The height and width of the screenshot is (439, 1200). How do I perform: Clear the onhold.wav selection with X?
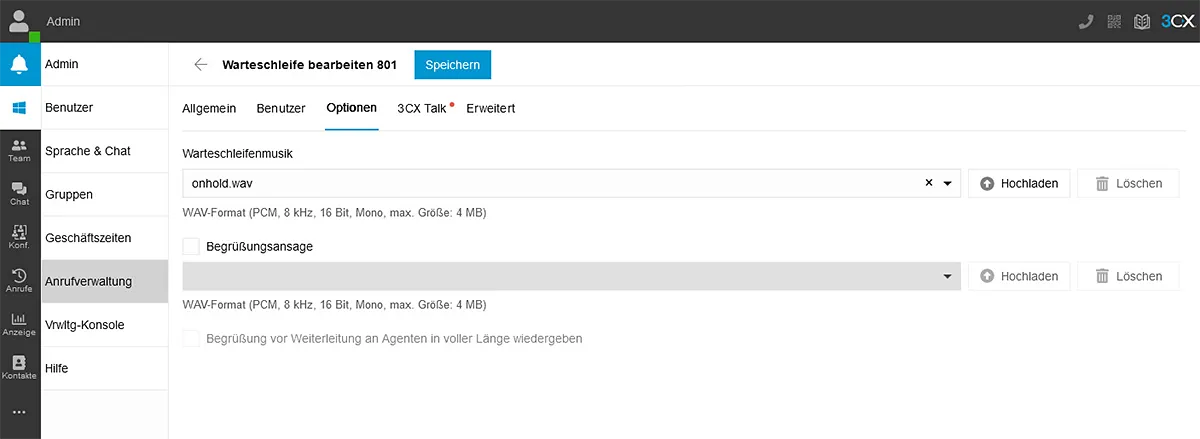point(929,183)
